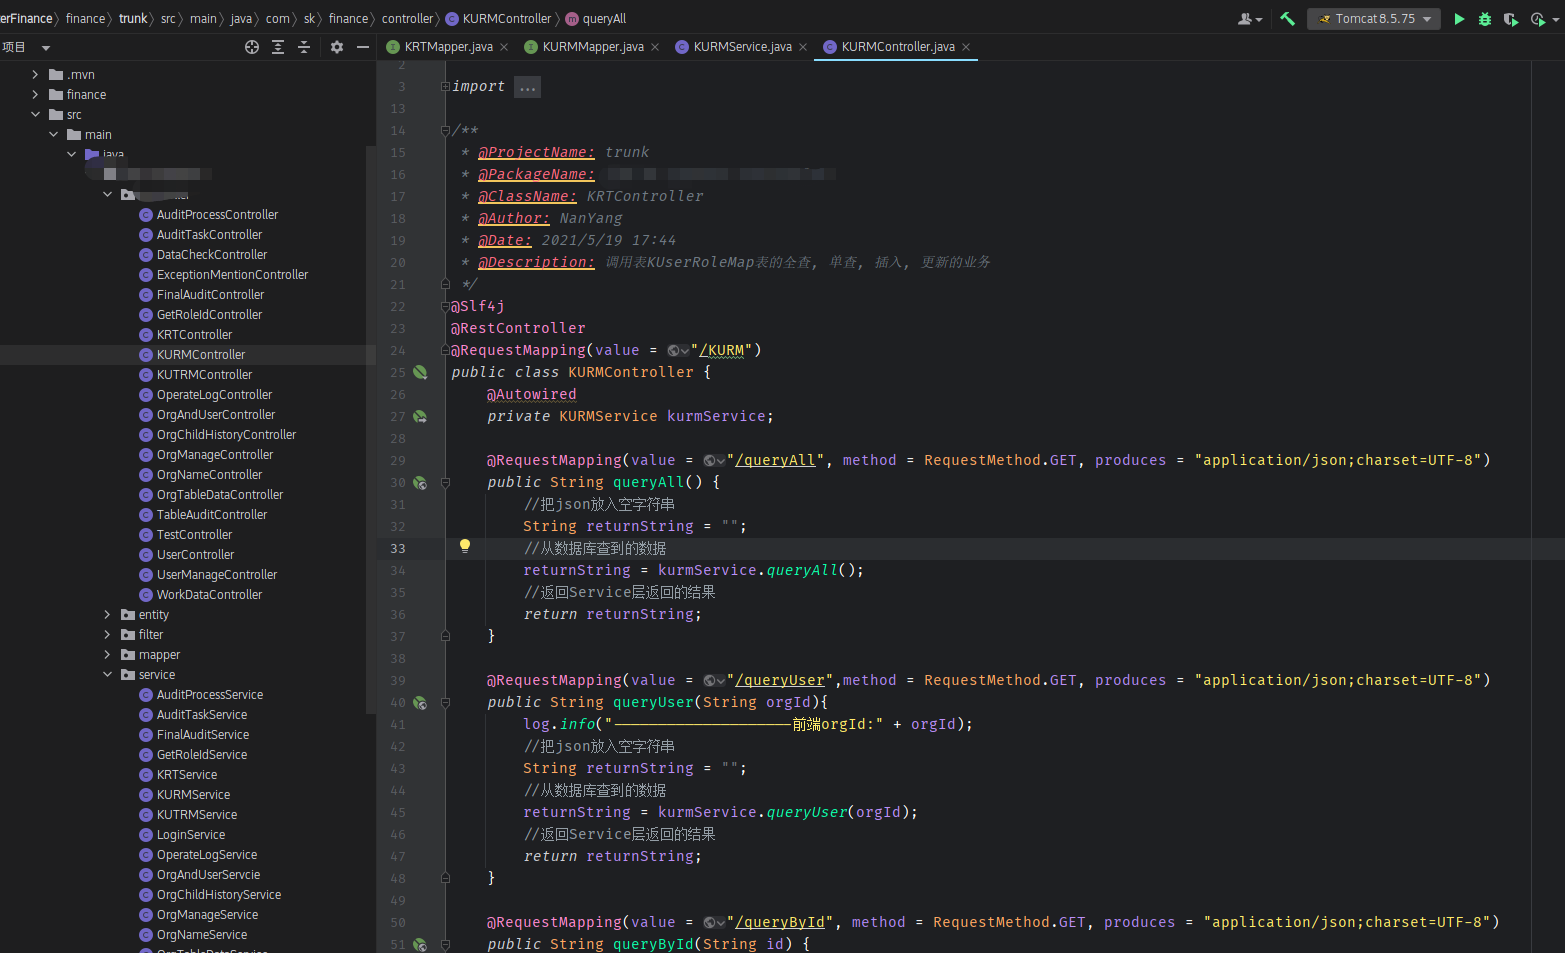Click the select opened file target icon
This screenshot has width=1565, height=953.
pyautogui.click(x=252, y=47)
